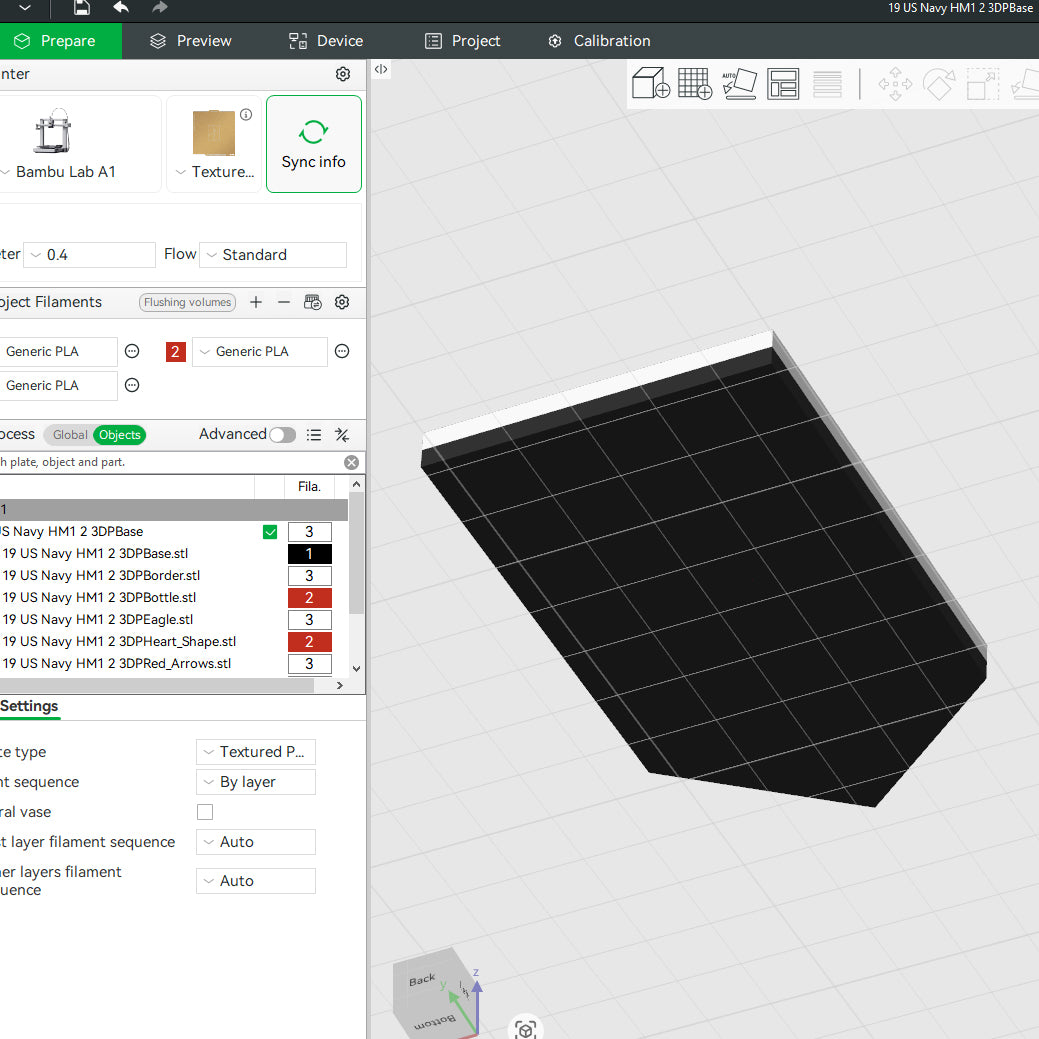Open the nozzle diameter 0.4 dropdown

click(89, 255)
